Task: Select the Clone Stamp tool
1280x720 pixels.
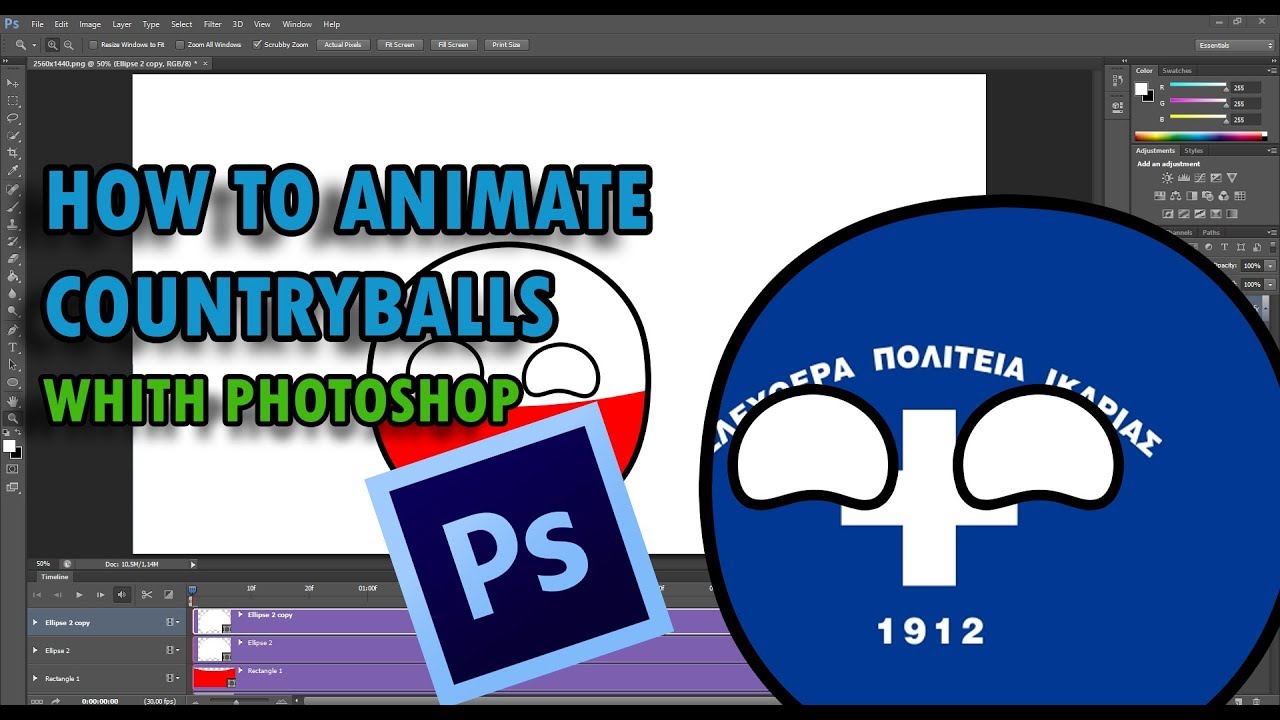Action: click(x=13, y=224)
